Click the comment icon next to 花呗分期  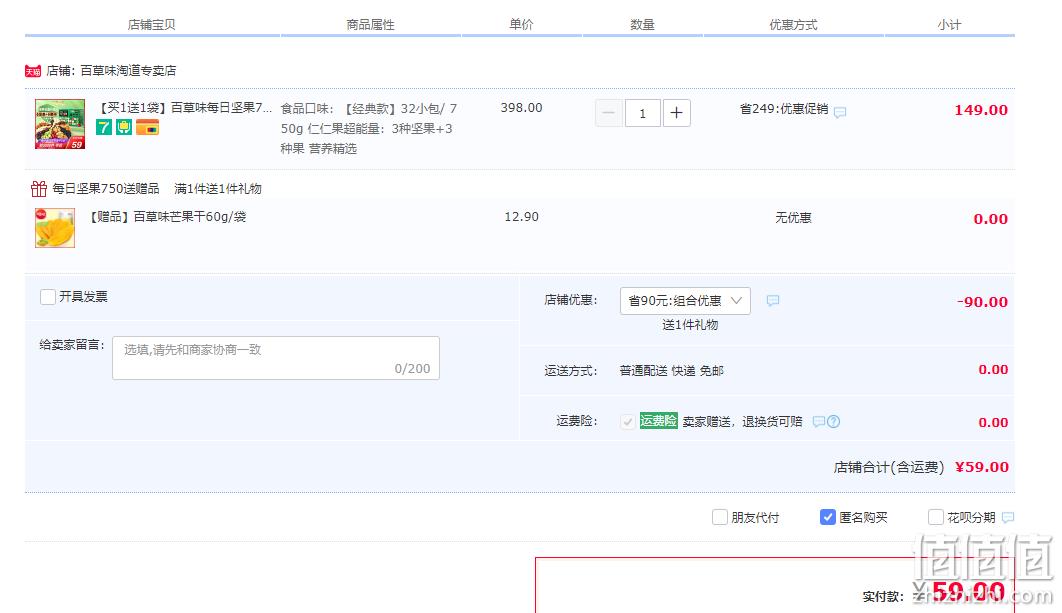1008,517
